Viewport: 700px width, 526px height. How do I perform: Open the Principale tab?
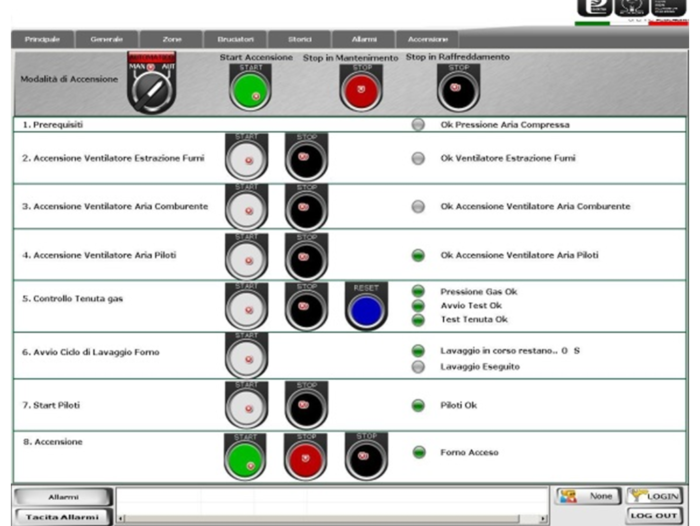point(41,39)
